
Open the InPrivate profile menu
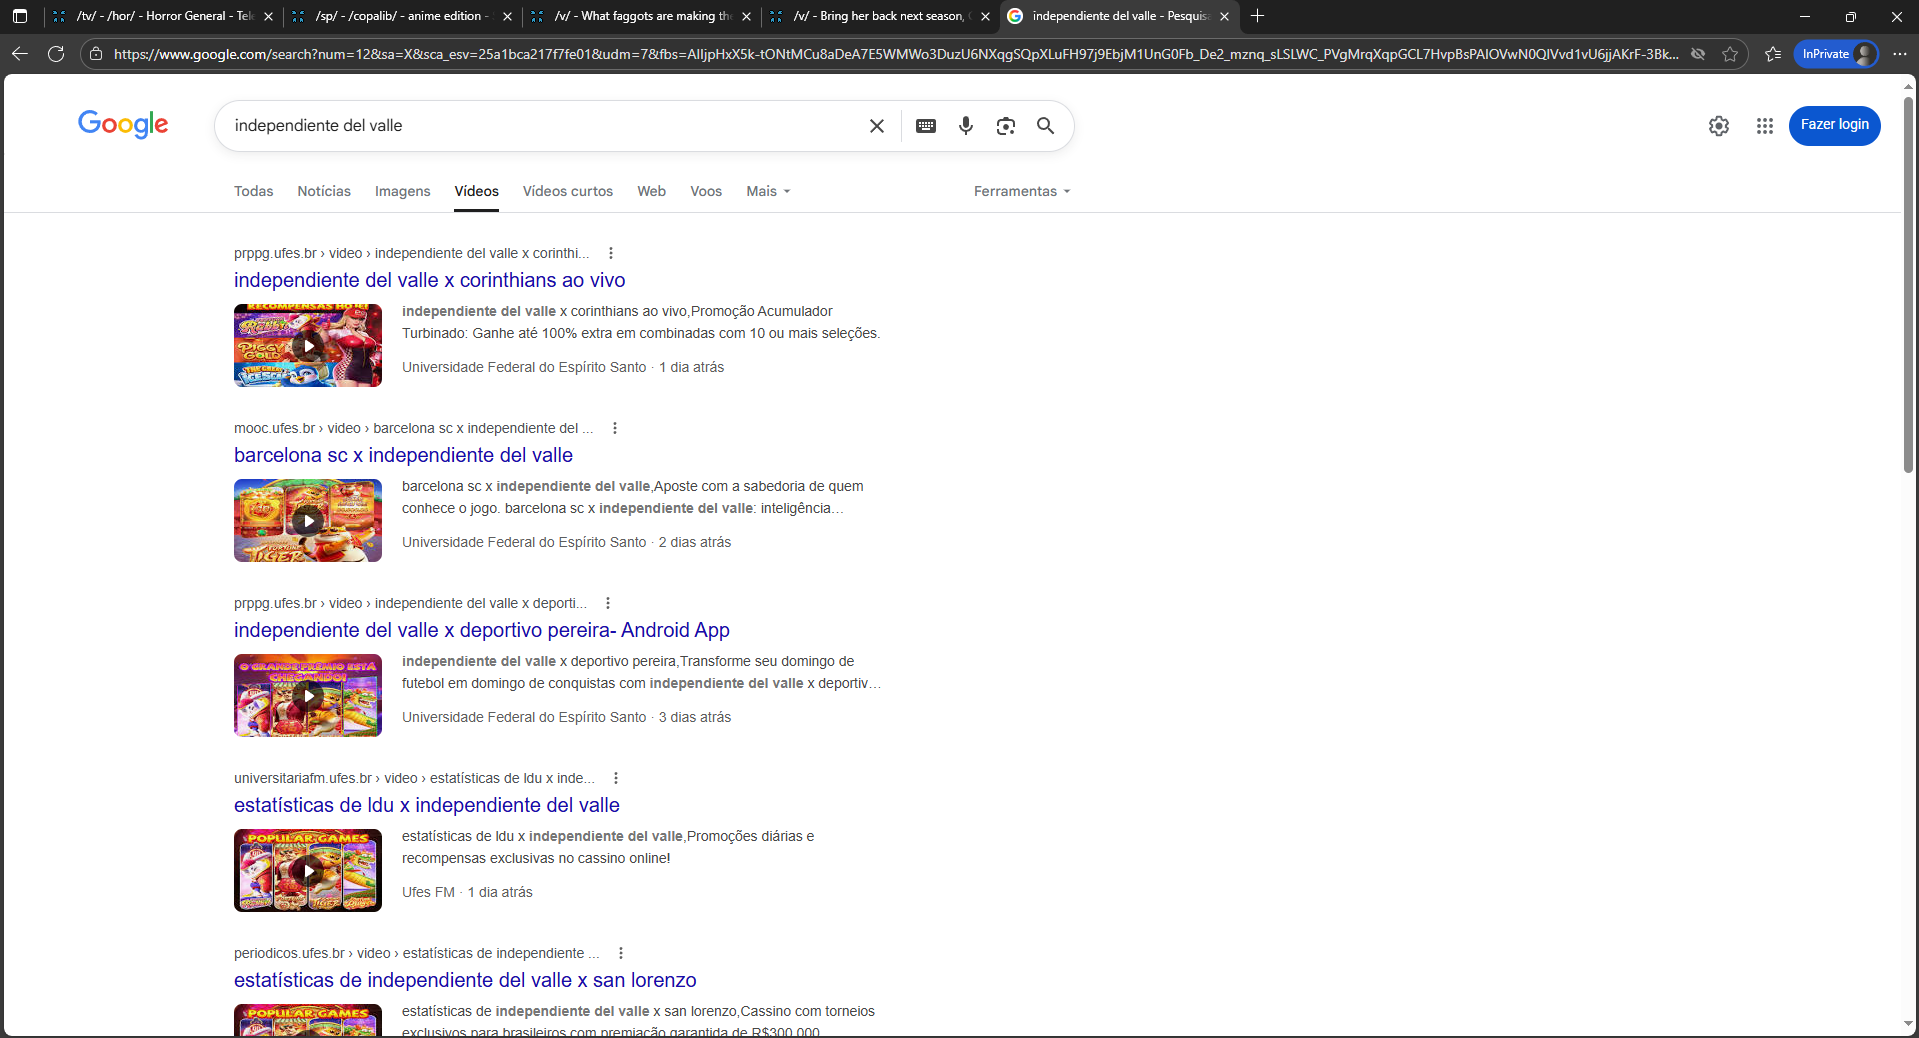click(1837, 54)
